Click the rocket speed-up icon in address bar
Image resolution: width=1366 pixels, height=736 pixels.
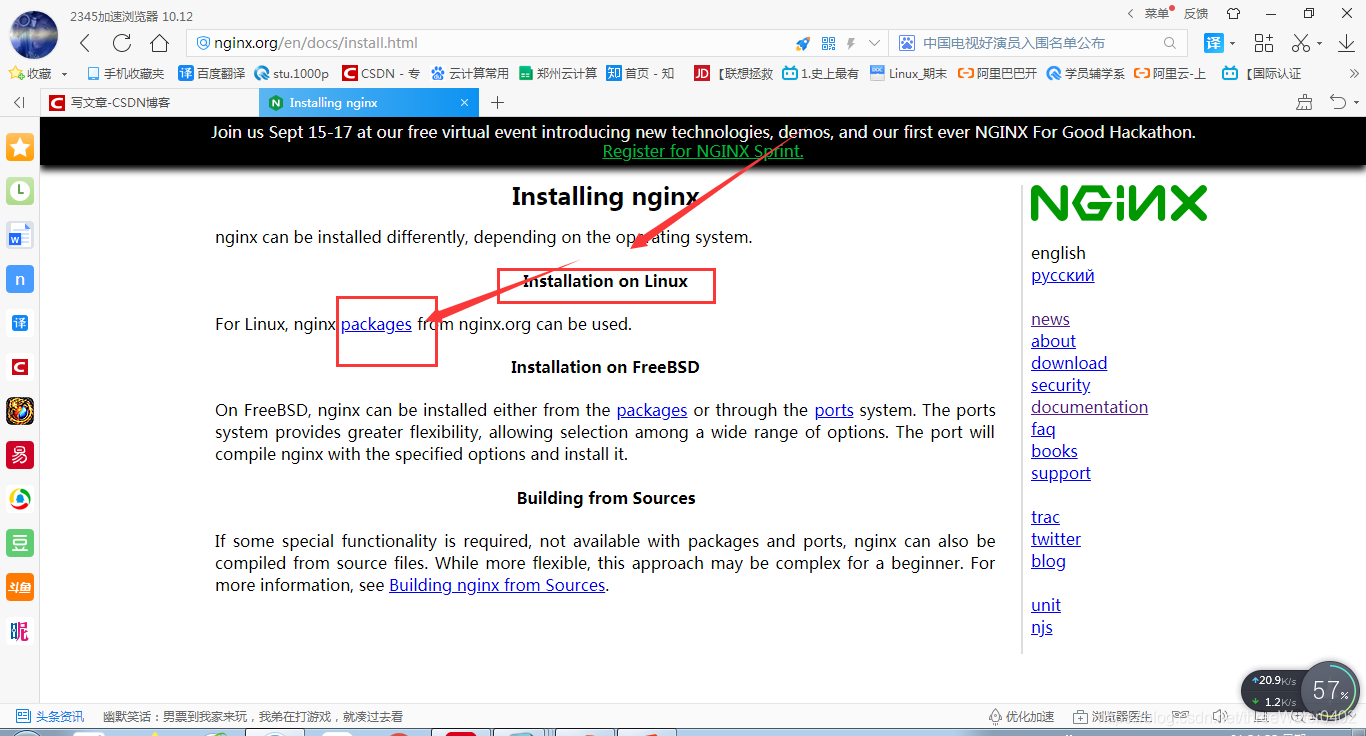click(803, 43)
